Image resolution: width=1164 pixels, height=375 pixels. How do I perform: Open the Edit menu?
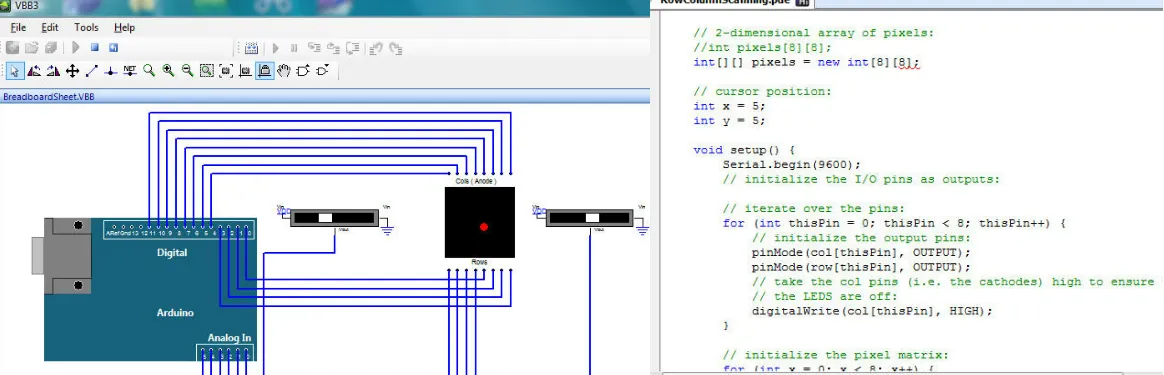(x=50, y=27)
